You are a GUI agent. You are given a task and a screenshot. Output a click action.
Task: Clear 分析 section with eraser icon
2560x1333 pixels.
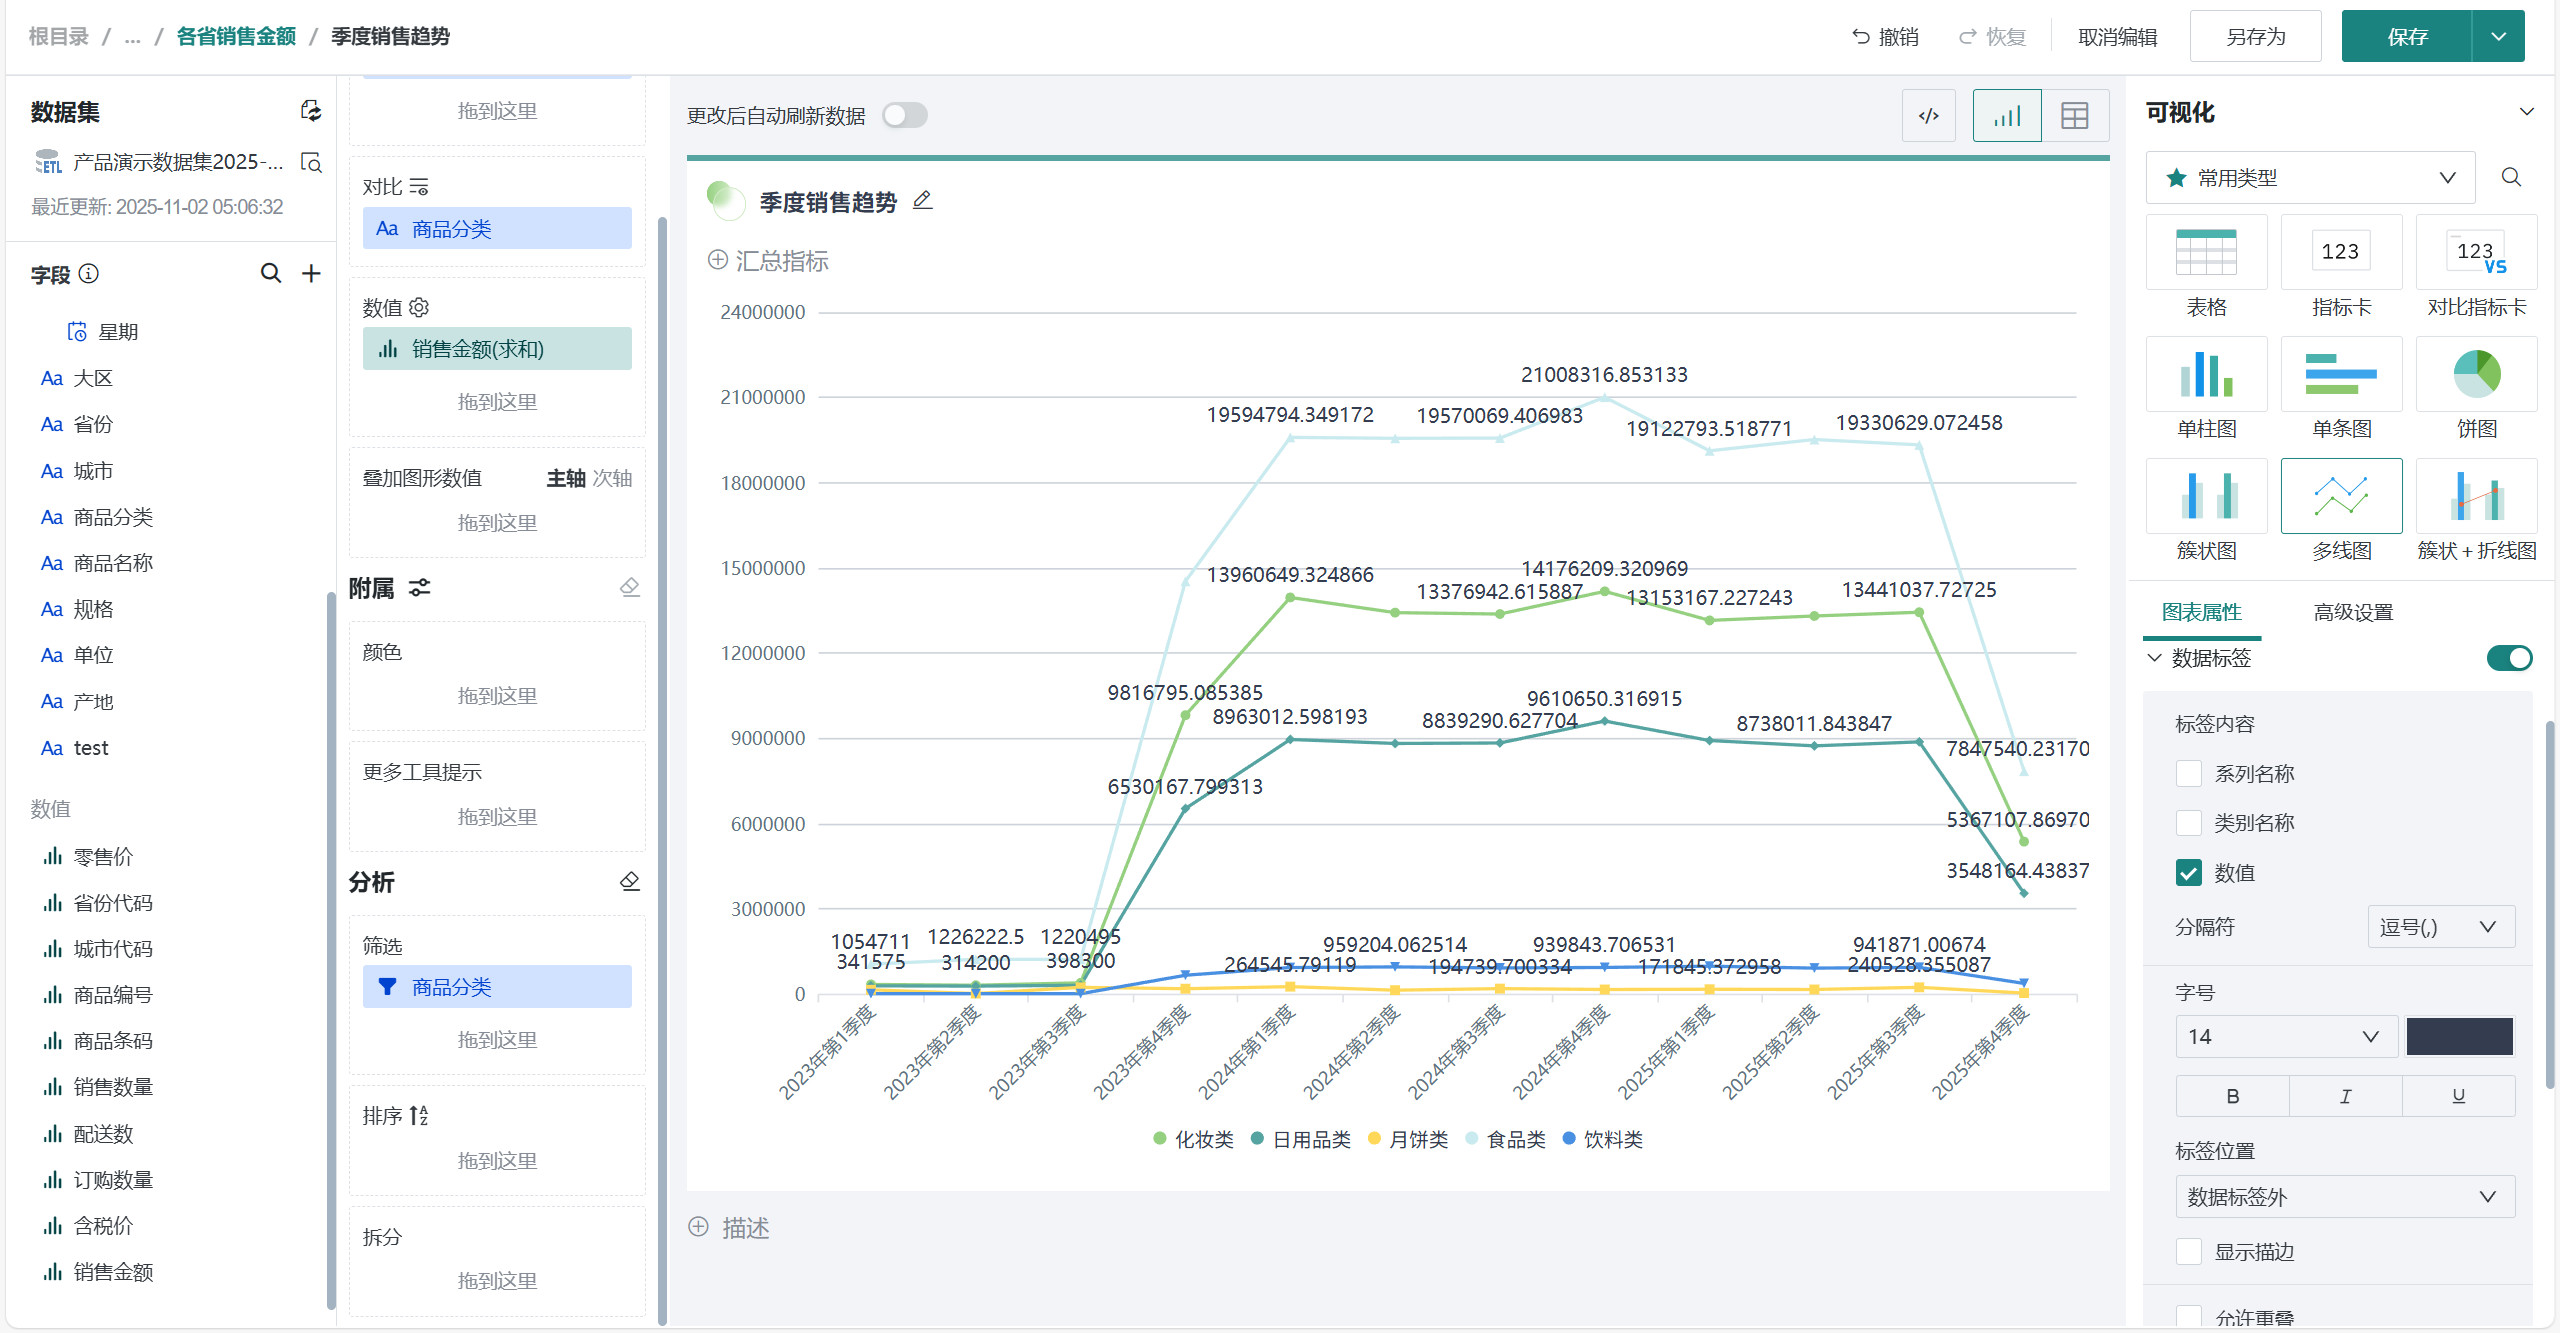629,881
